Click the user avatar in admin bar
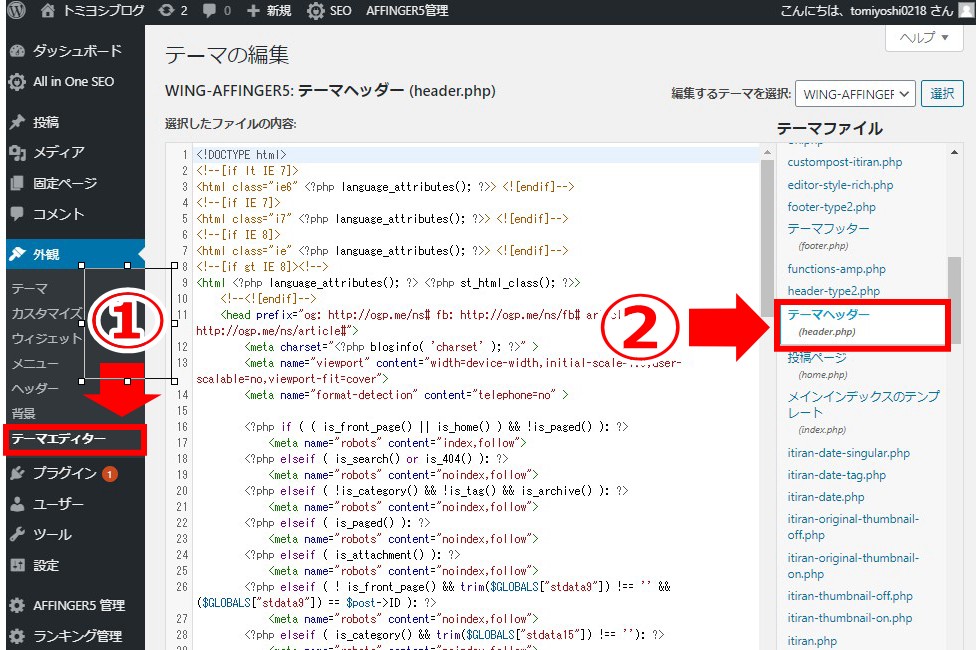The image size is (976, 650). click(967, 11)
